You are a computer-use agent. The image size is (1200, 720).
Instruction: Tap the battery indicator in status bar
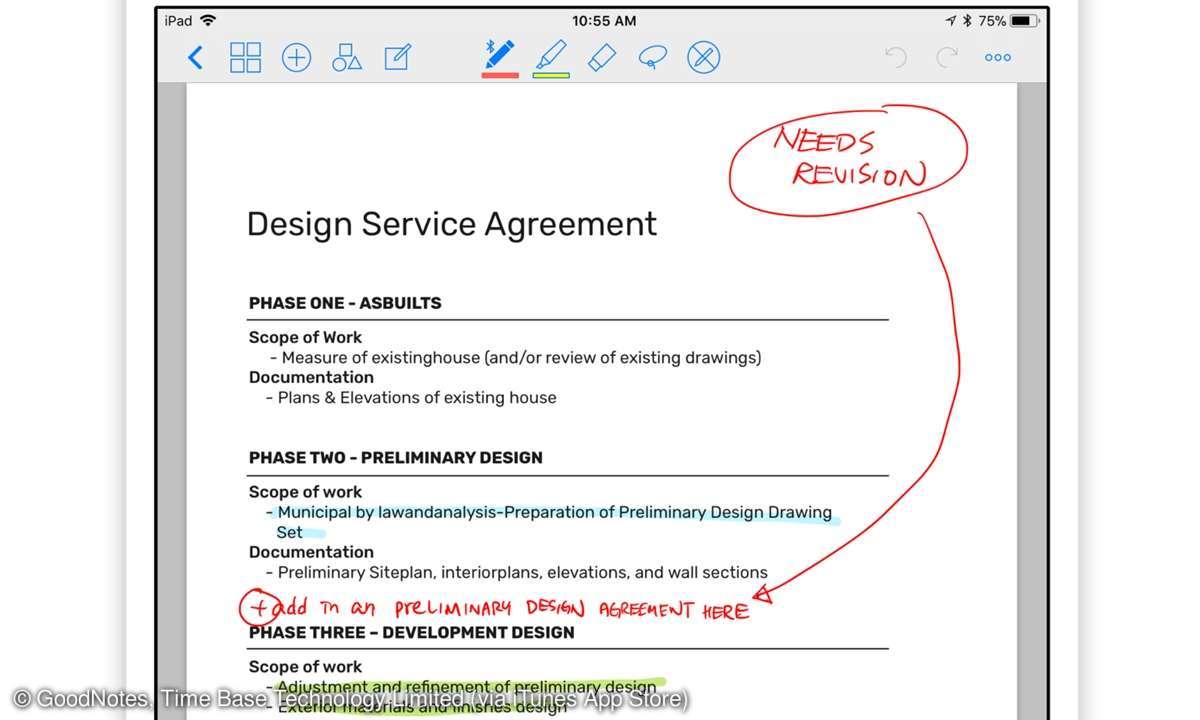[x=1023, y=20]
